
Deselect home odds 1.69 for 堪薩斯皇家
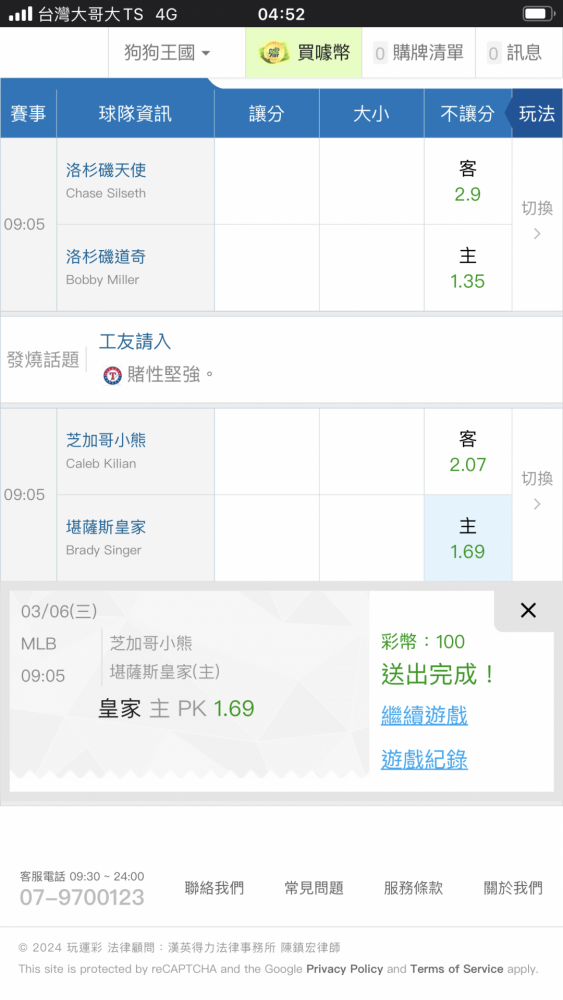468,538
